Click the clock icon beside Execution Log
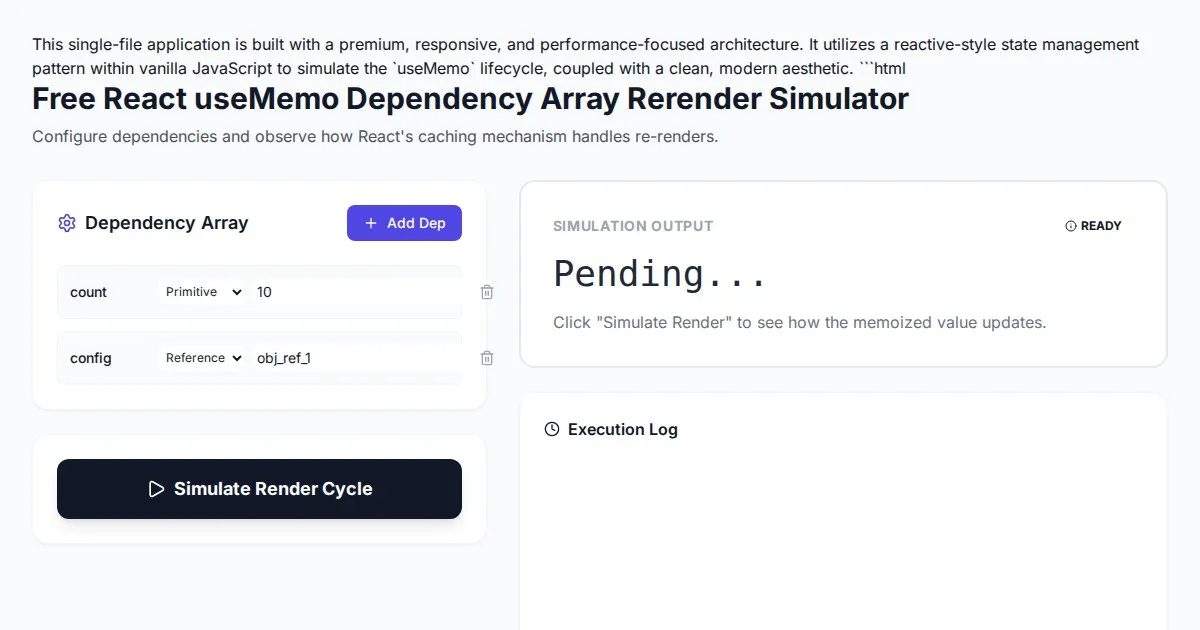The width and height of the screenshot is (1200, 630). pyautogui.click(x=552, y=429)
